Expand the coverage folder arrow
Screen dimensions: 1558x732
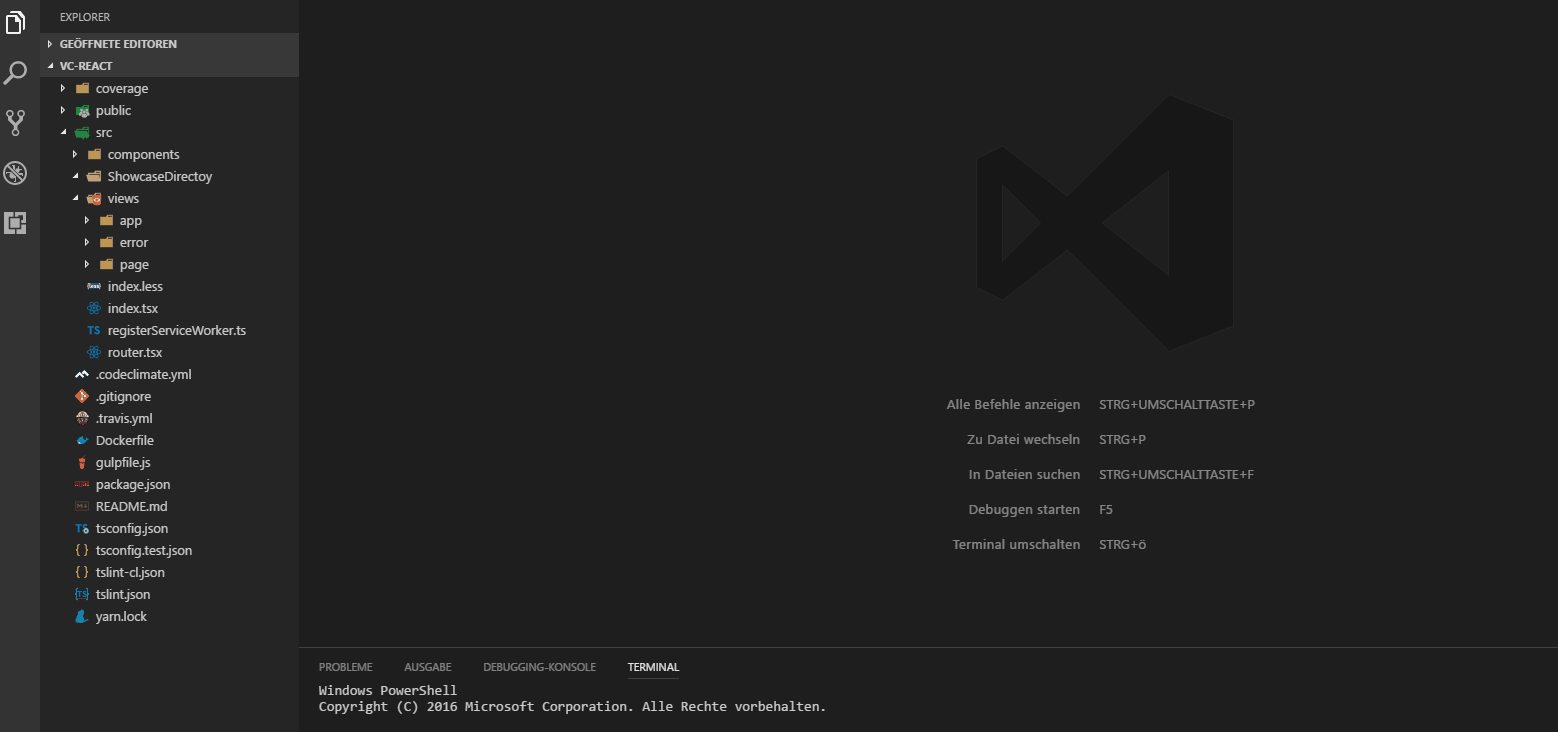pyautogui.click(x=62, y=88)
